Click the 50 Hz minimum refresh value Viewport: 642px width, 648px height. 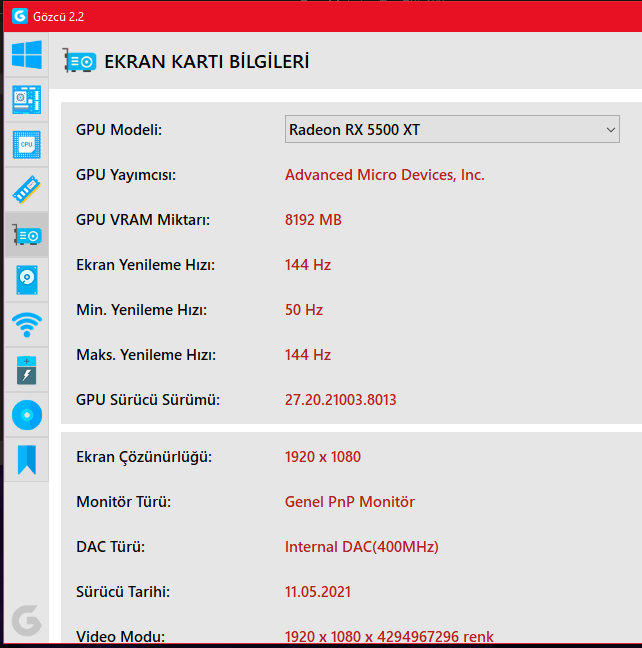pos(304,310)
